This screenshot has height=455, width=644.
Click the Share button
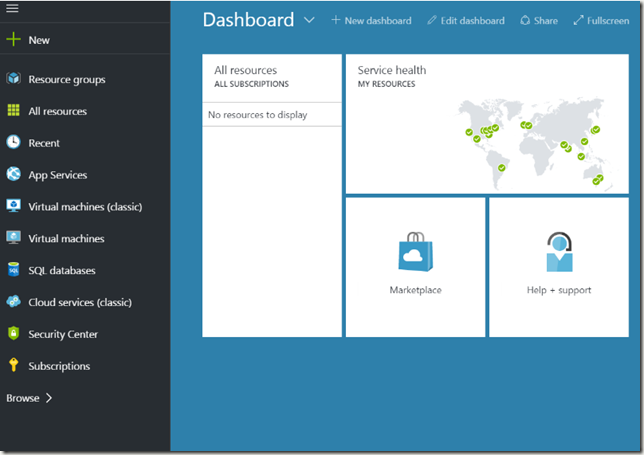tap(539, 21)
